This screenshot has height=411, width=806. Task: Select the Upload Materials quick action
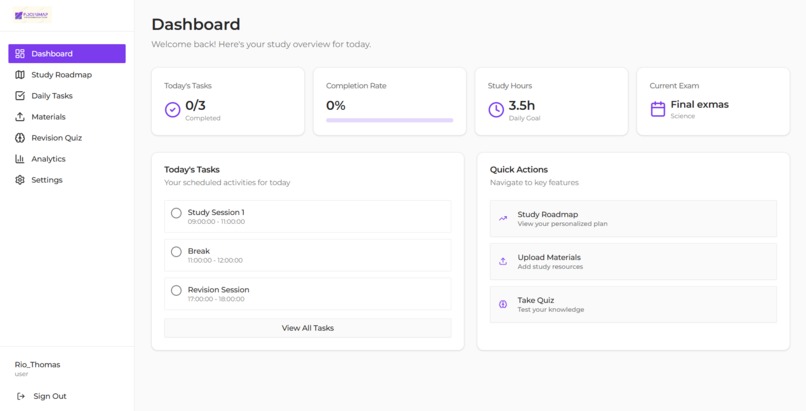click(633, 261)
